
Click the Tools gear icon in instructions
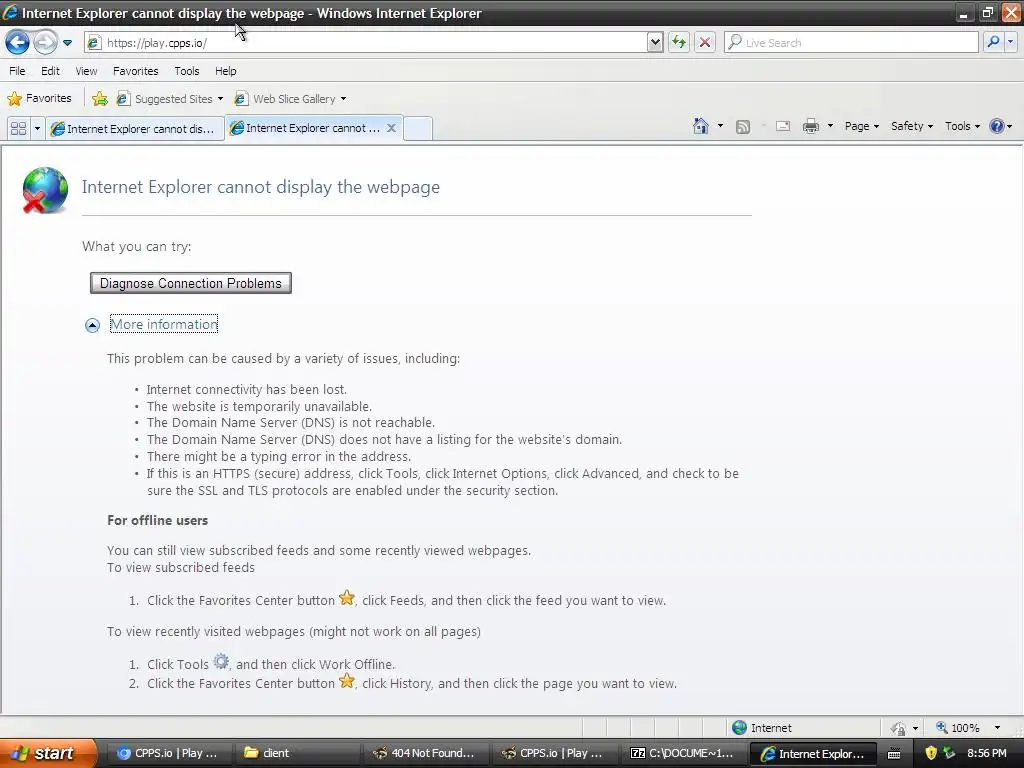(x=221, y=662)
